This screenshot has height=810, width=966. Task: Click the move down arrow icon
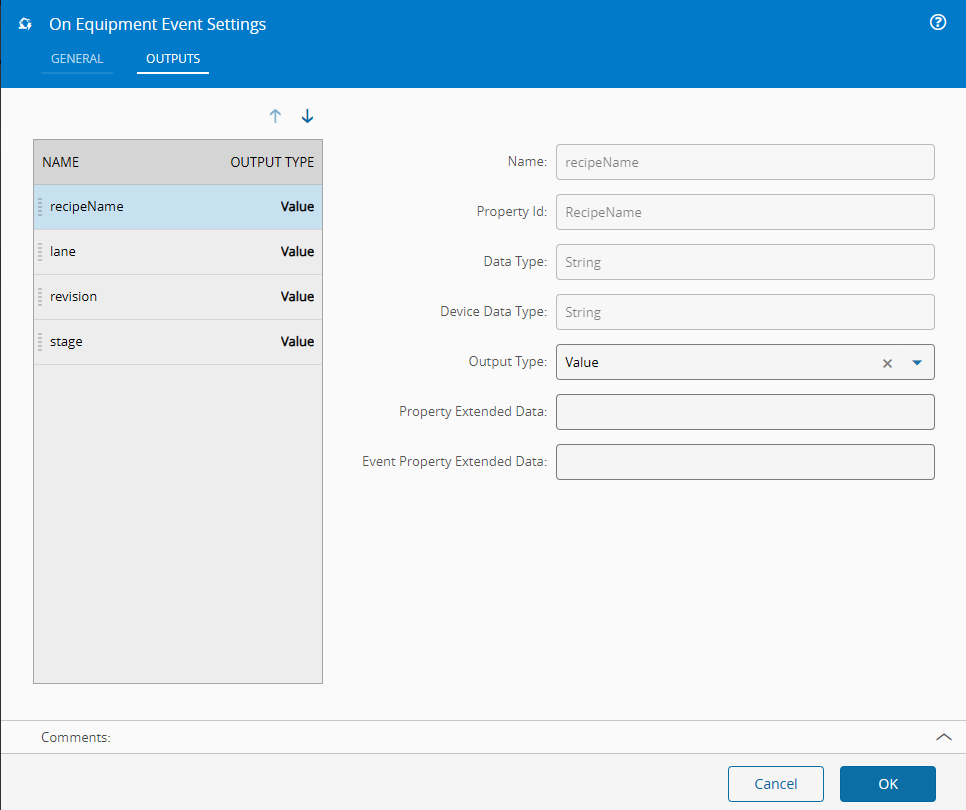307,116
